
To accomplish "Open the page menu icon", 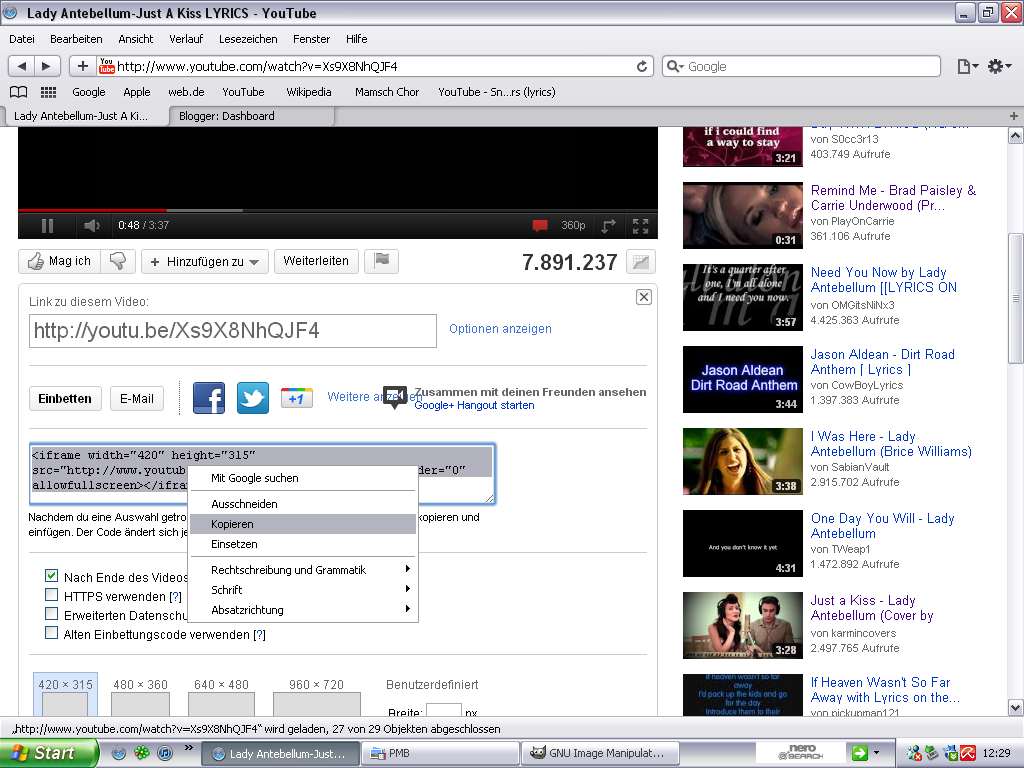I will 967,66.
